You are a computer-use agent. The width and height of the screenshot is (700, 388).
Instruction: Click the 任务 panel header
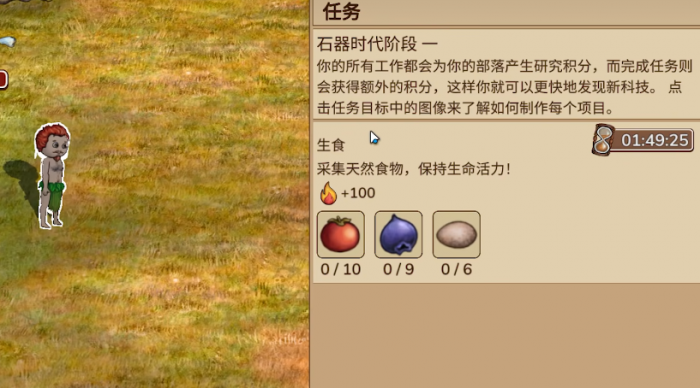(x=342, y=12)
